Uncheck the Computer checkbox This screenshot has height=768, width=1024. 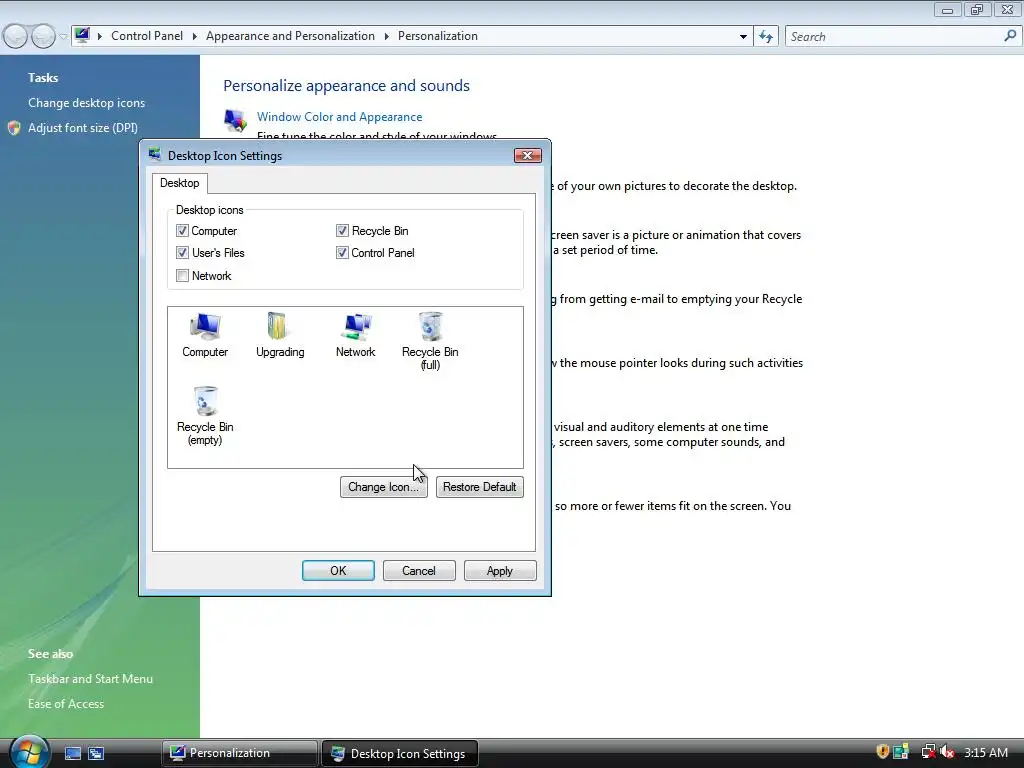(x=182, y=231)
